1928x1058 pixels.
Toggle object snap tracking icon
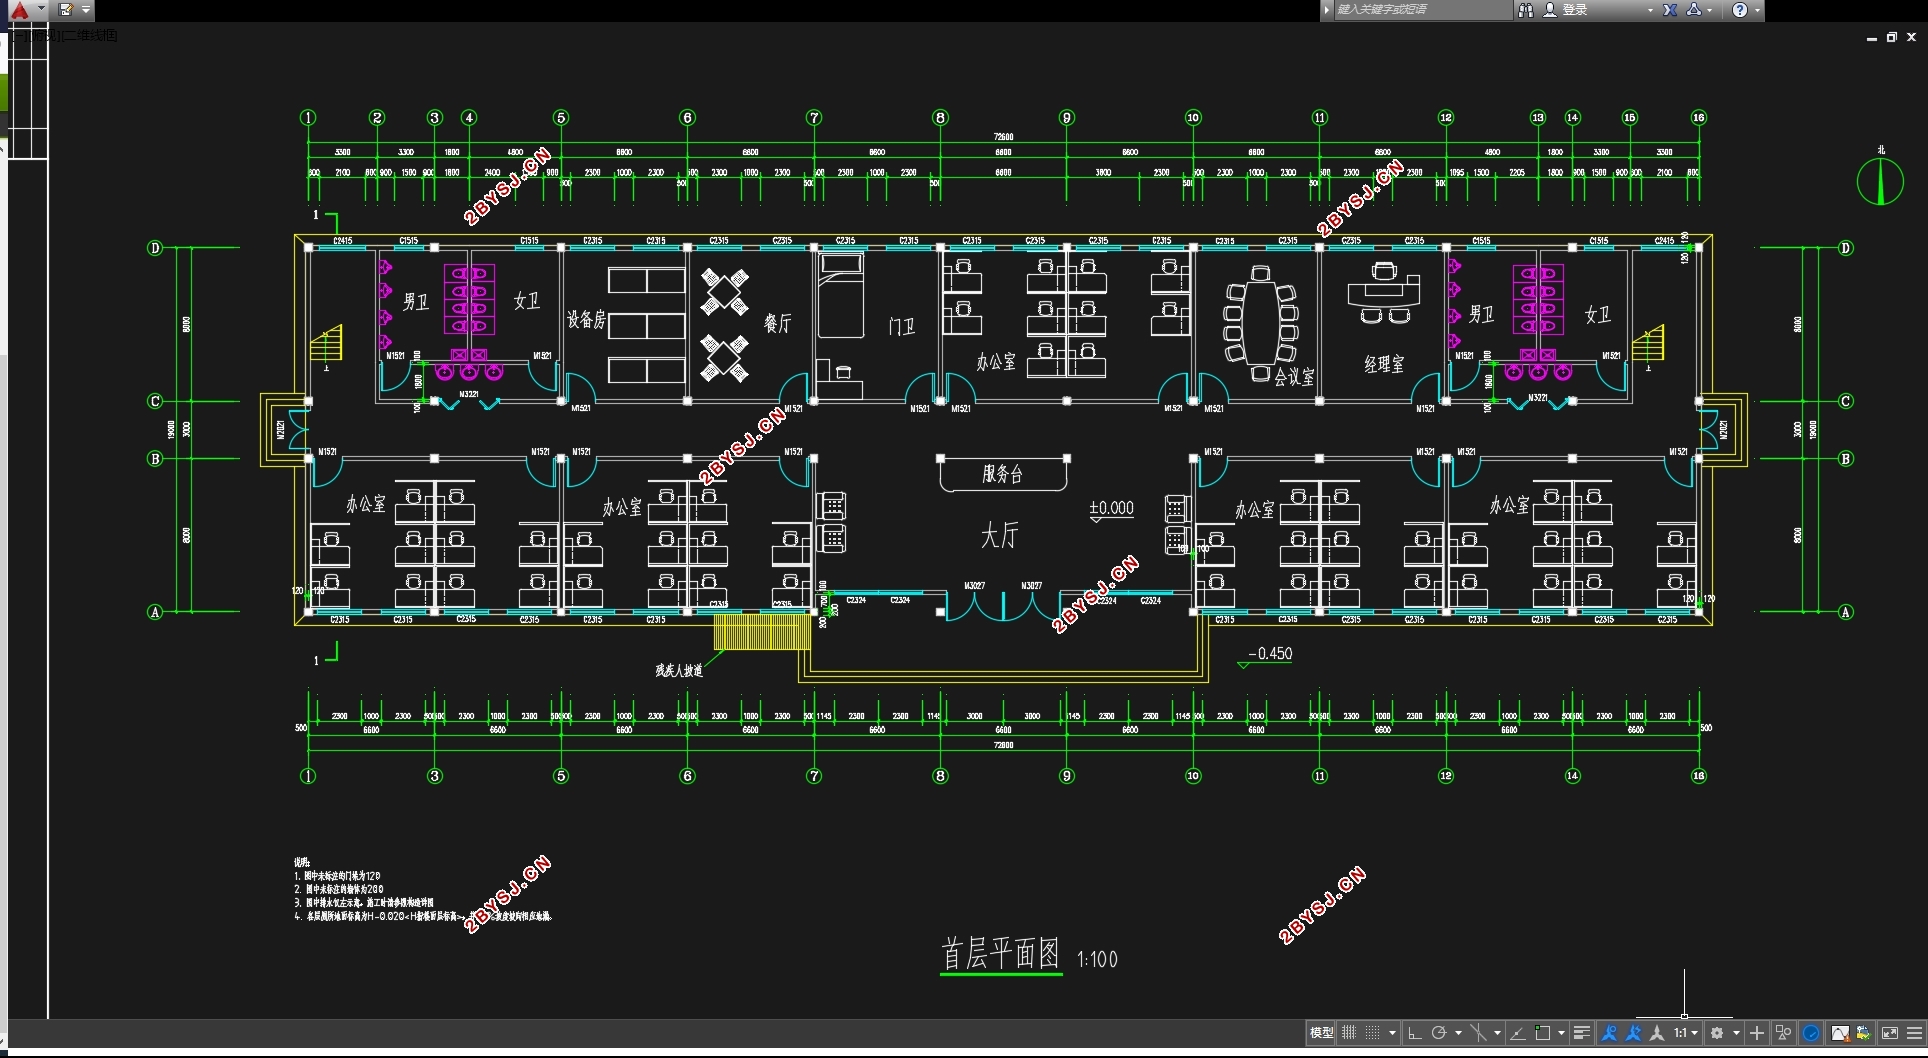pos(1518,1033)
